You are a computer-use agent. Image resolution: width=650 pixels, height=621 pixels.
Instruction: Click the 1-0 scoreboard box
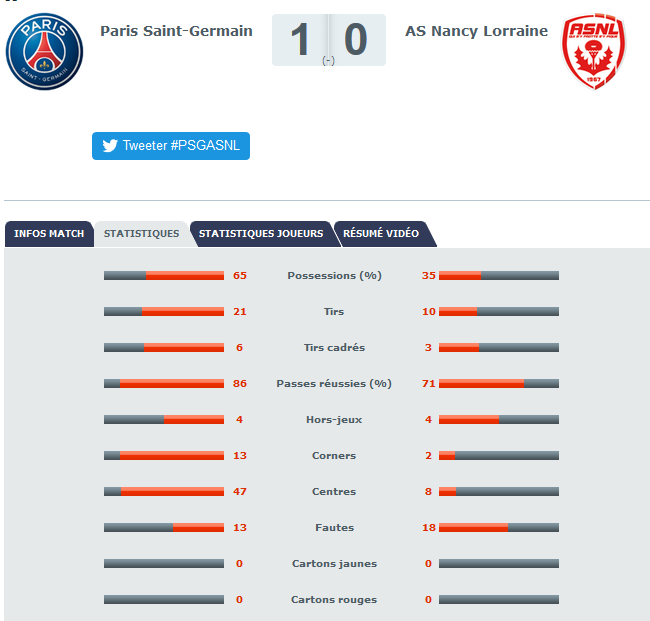(x=329, y=40)
